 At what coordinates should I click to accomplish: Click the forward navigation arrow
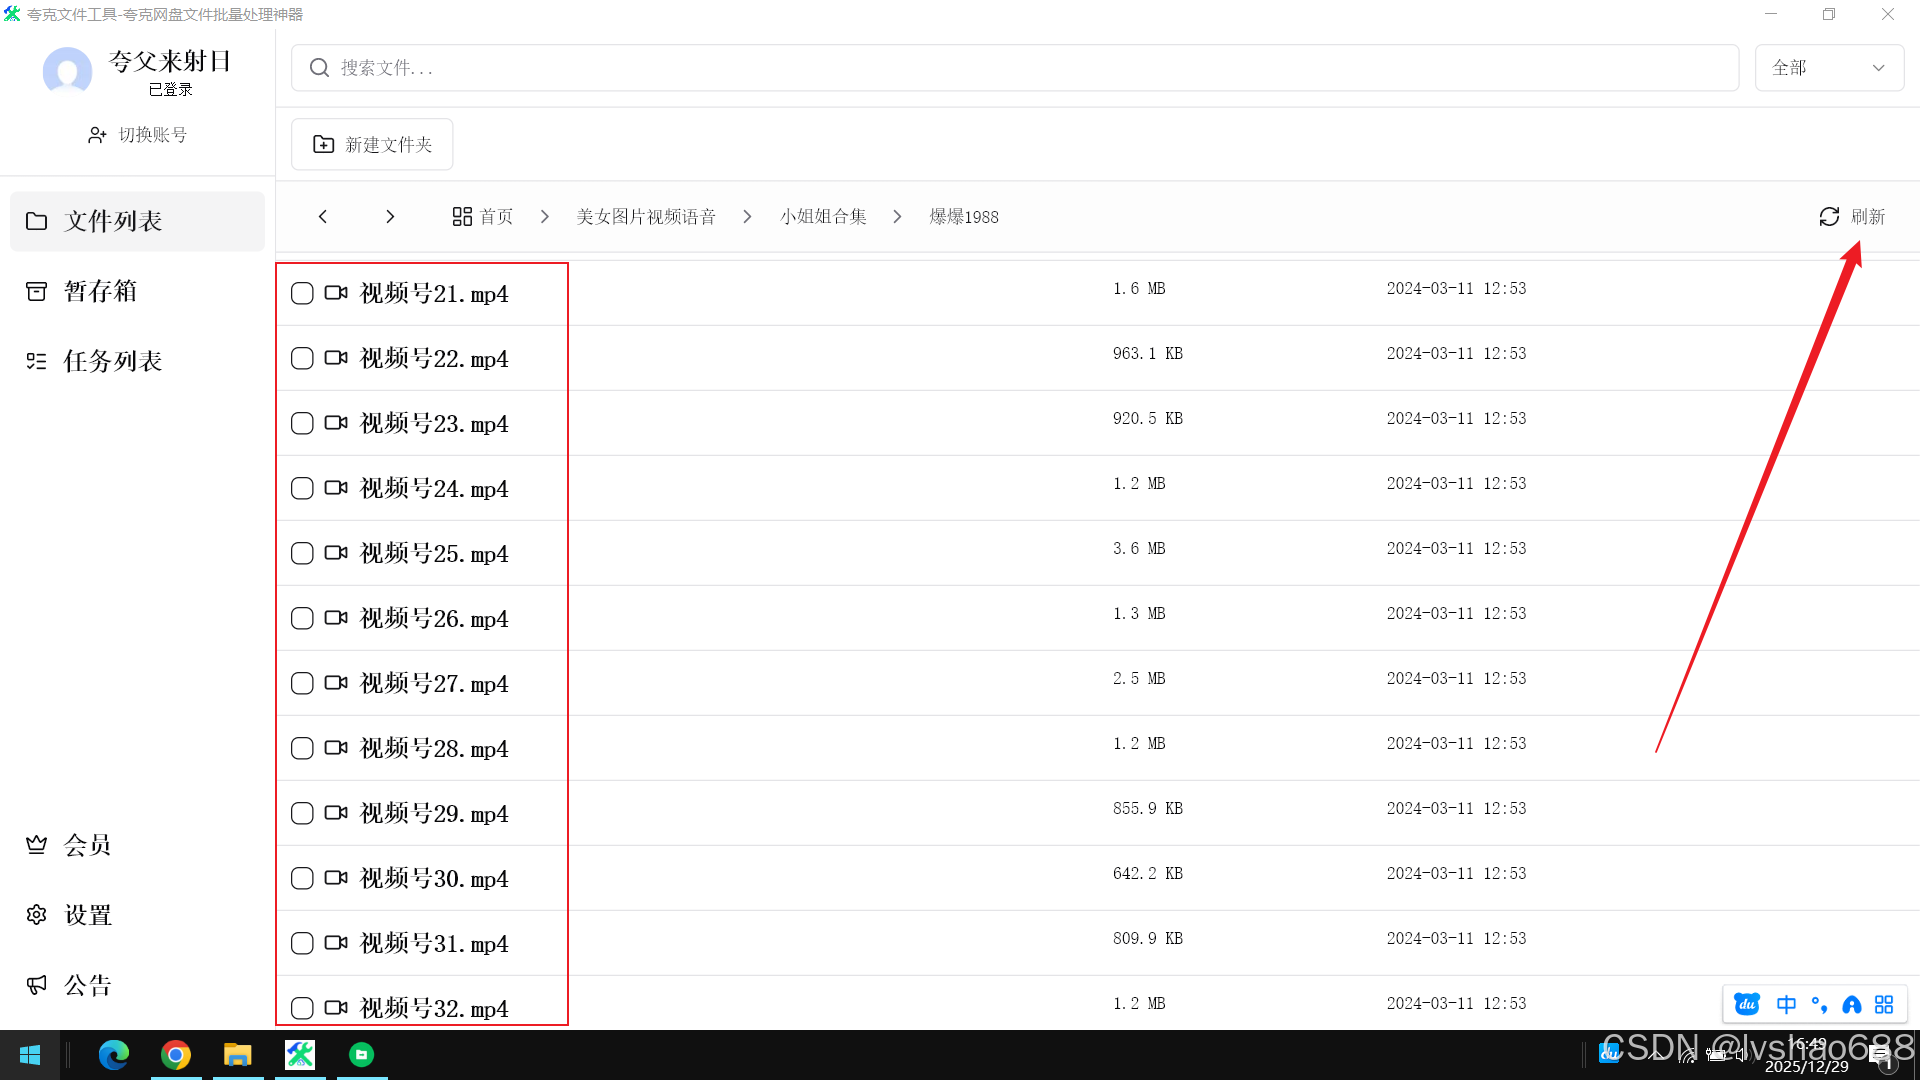[390, 217]
